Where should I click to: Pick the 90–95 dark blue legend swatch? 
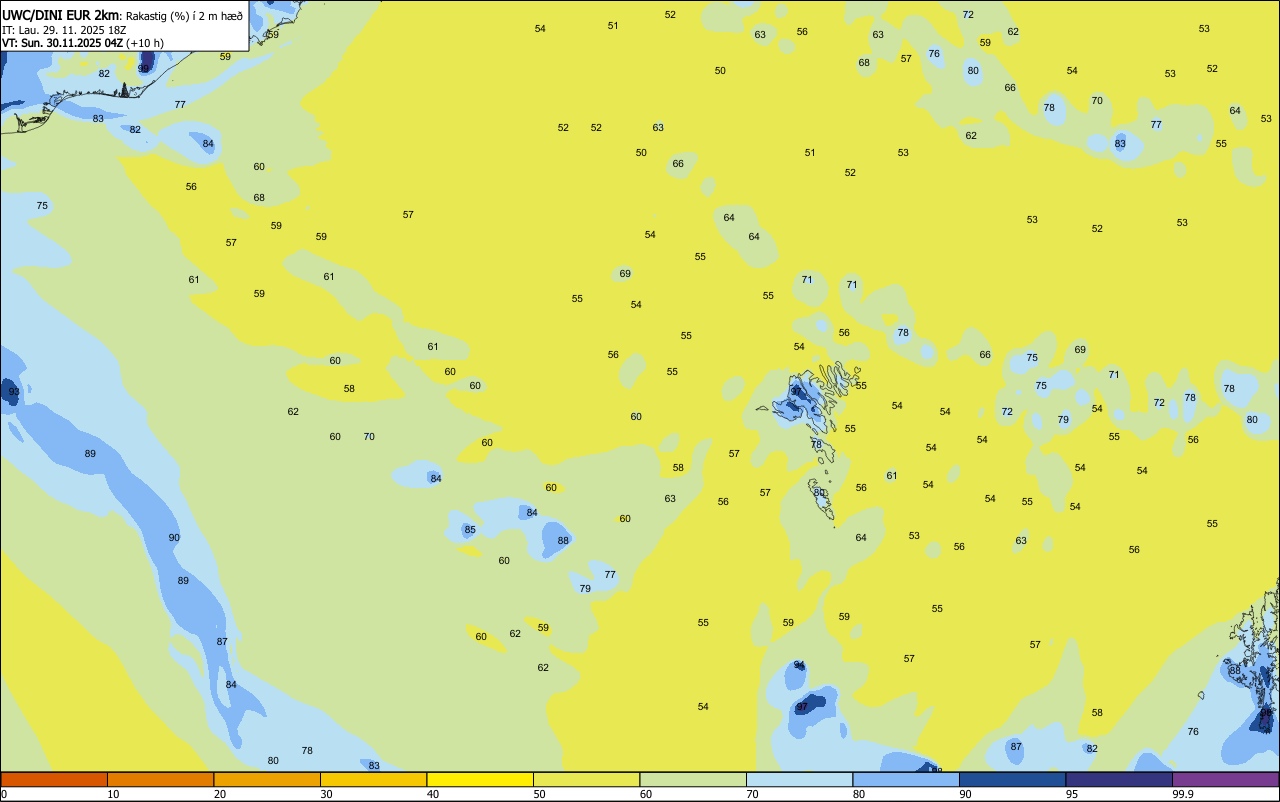(x=1012, y=779)
